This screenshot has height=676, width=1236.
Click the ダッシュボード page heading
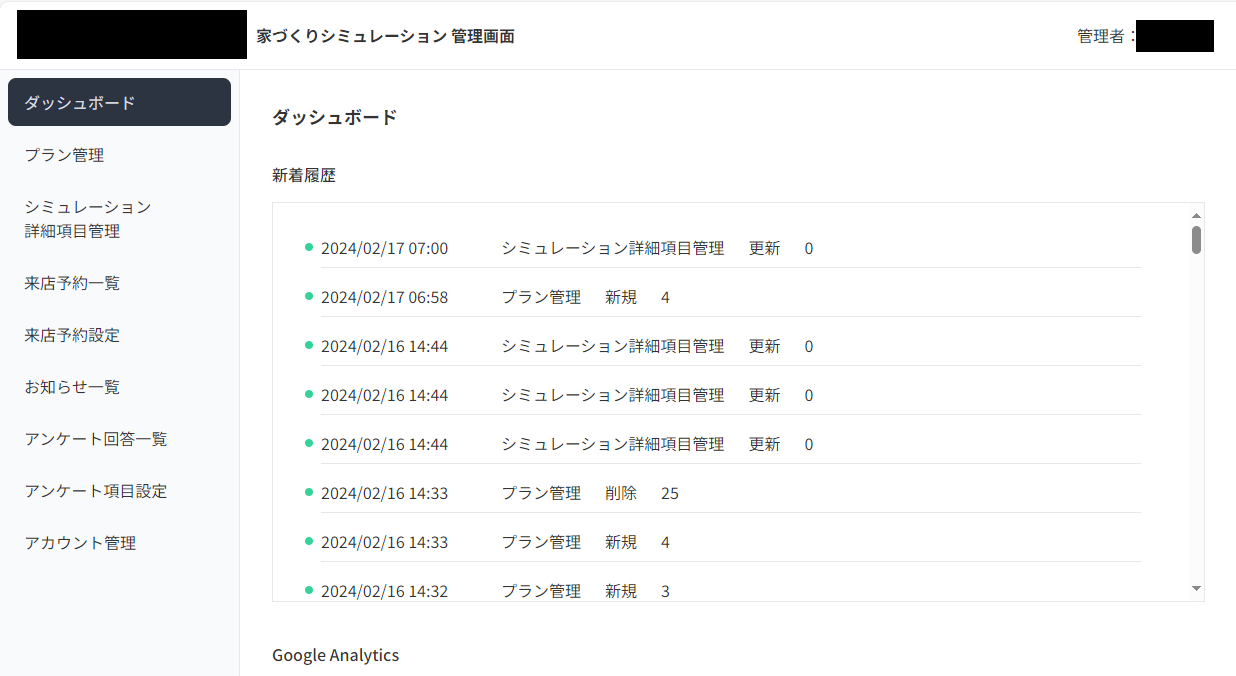[335, 117]
